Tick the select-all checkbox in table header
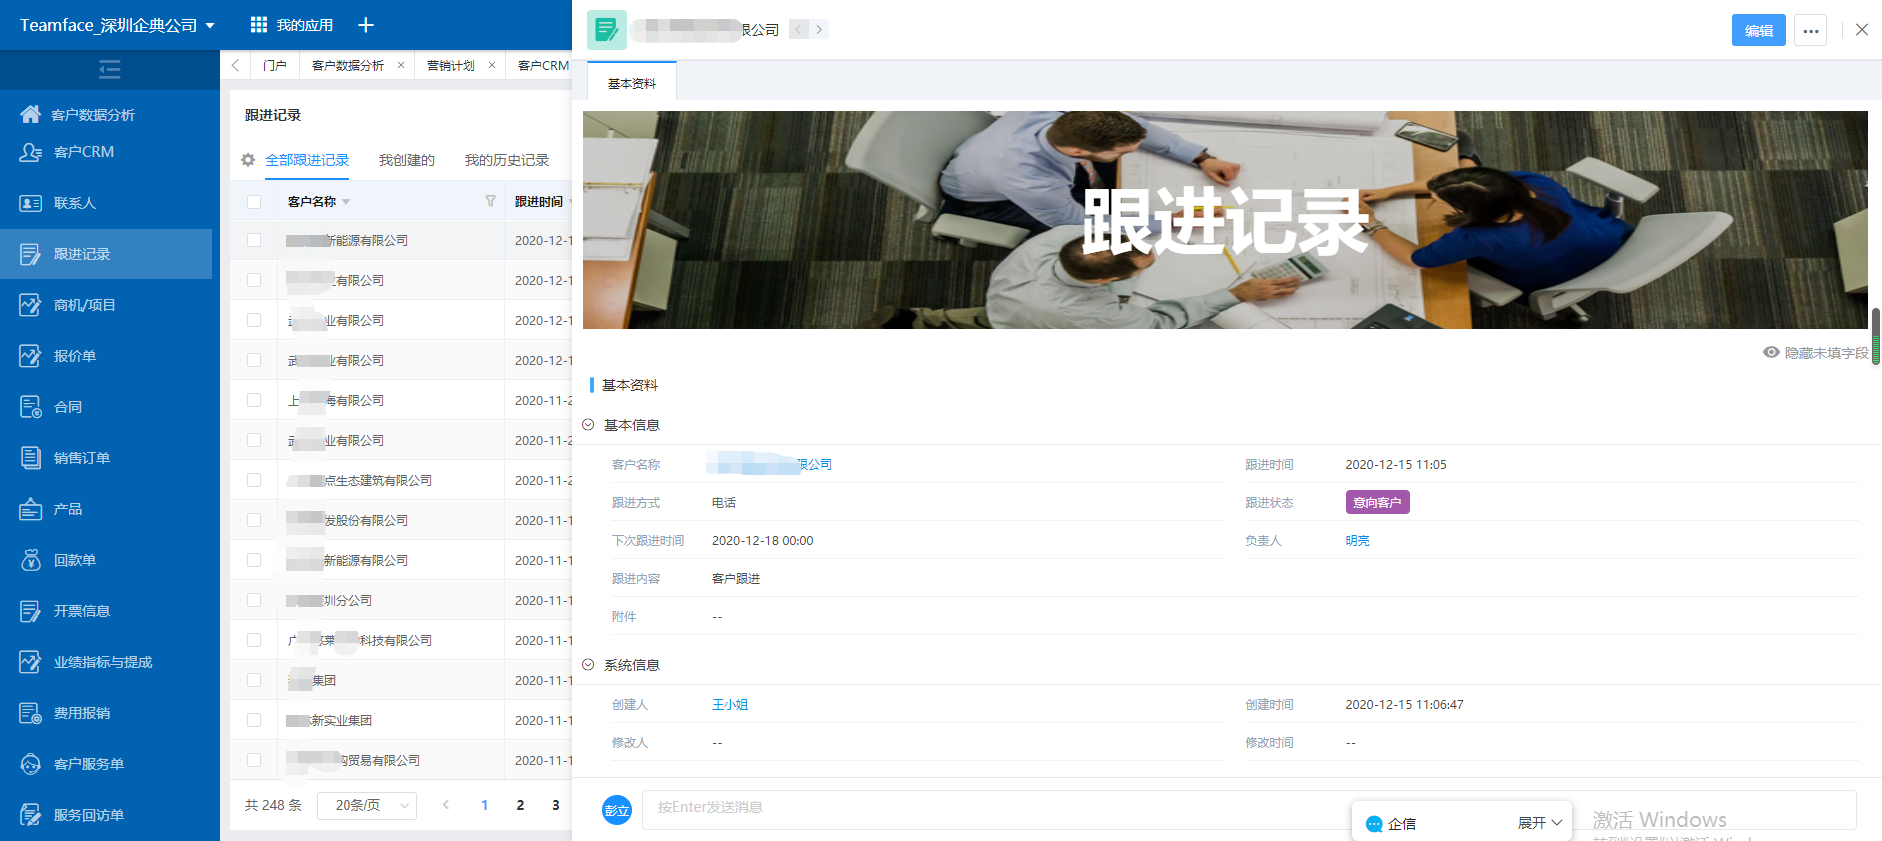The width and height of the screenshot is (1882, 841). (254, 202)
